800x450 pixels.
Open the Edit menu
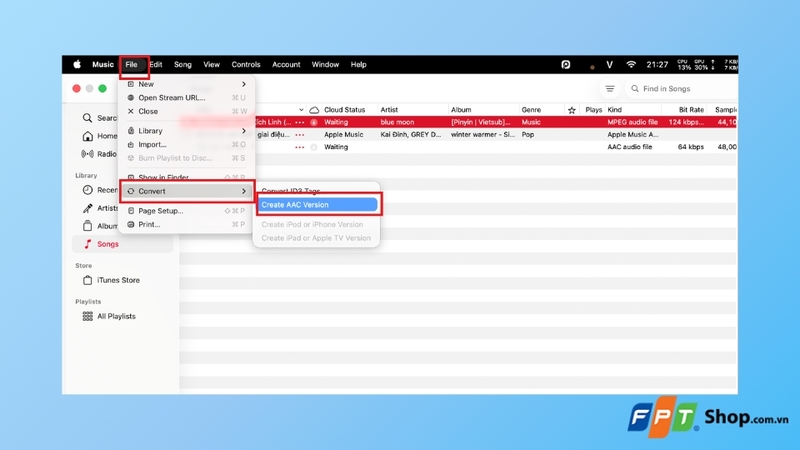click(156, 64)
